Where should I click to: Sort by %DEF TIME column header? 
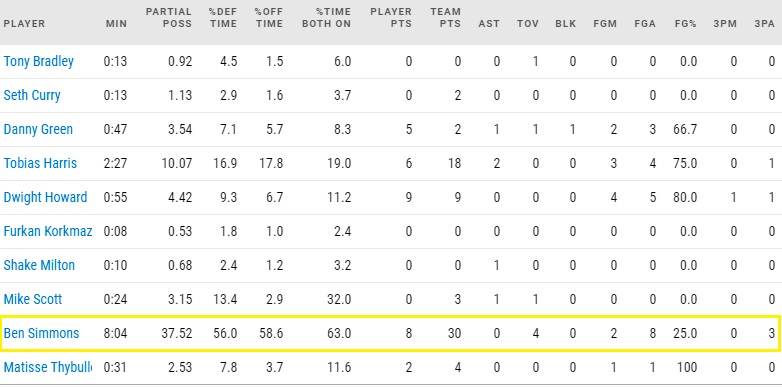coord(223,17)
